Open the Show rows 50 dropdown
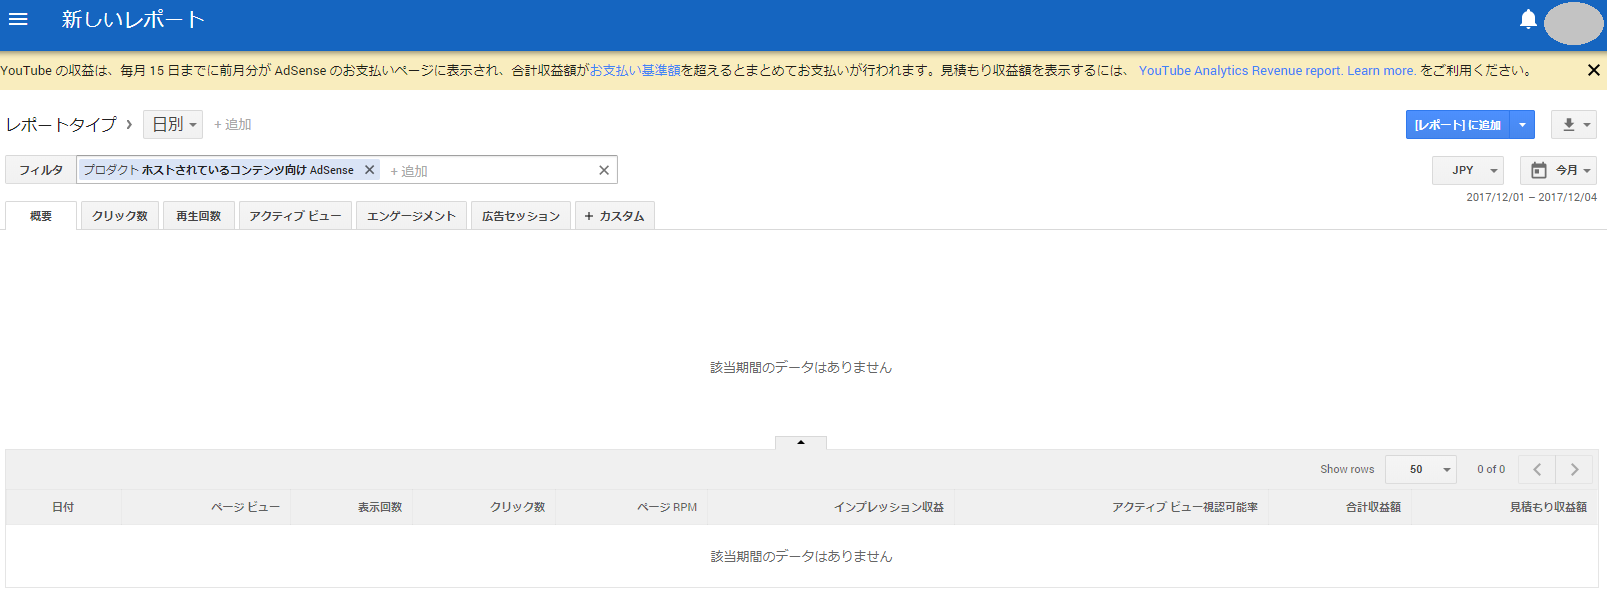The width and height of the screenshot is (1607, 590). tap(1421, 469)
